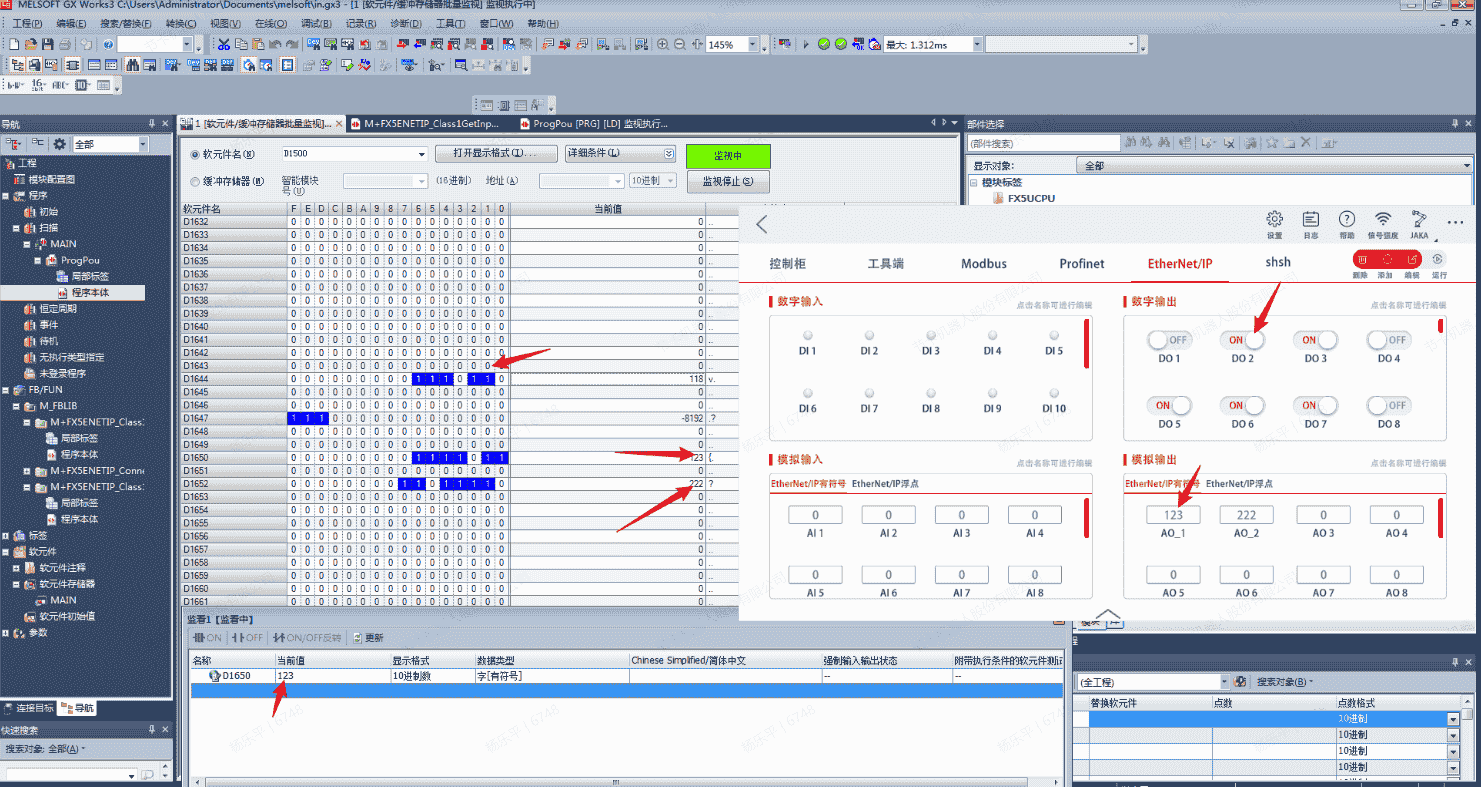Open 设置 gear icon in robot panel
Viewport: 1481px width, 787px height.
click(x=1274, y=220)
